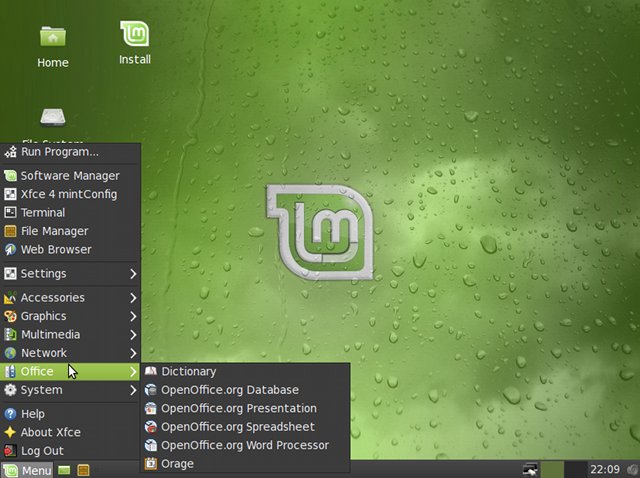Click the Graphics palette icon

point(10,316)
